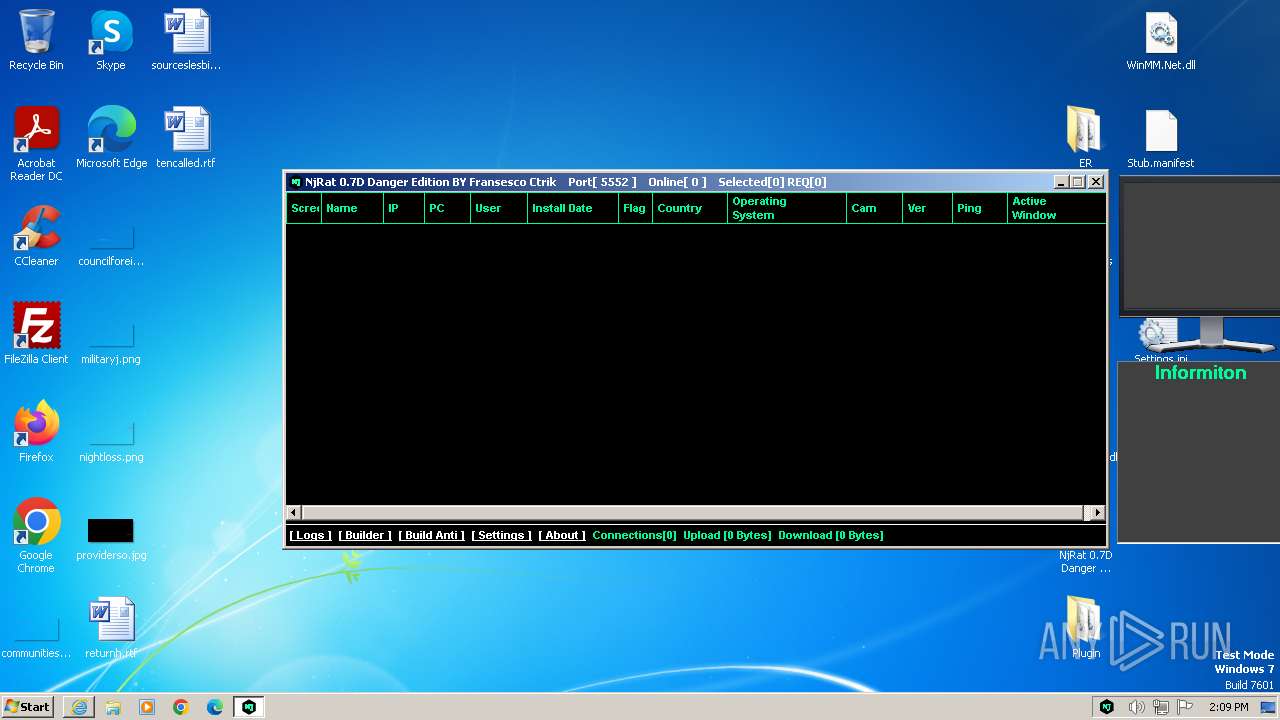Open providerso.jpg image file

tap(111, 540)
